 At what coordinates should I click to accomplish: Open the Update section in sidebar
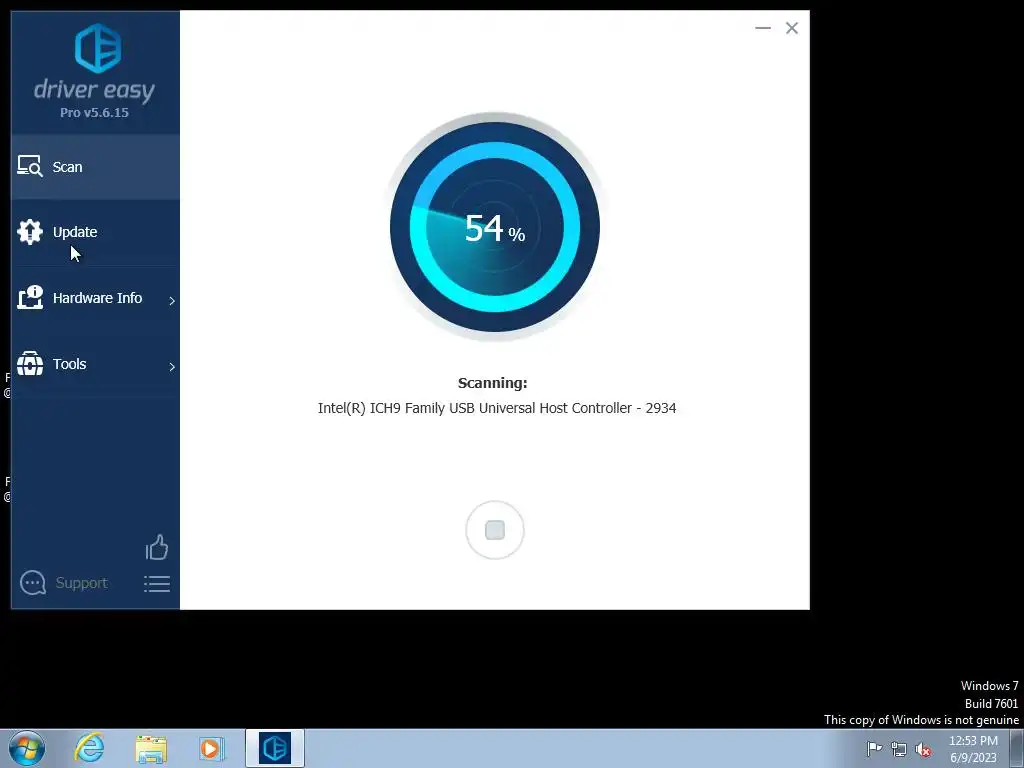(95, 232)
